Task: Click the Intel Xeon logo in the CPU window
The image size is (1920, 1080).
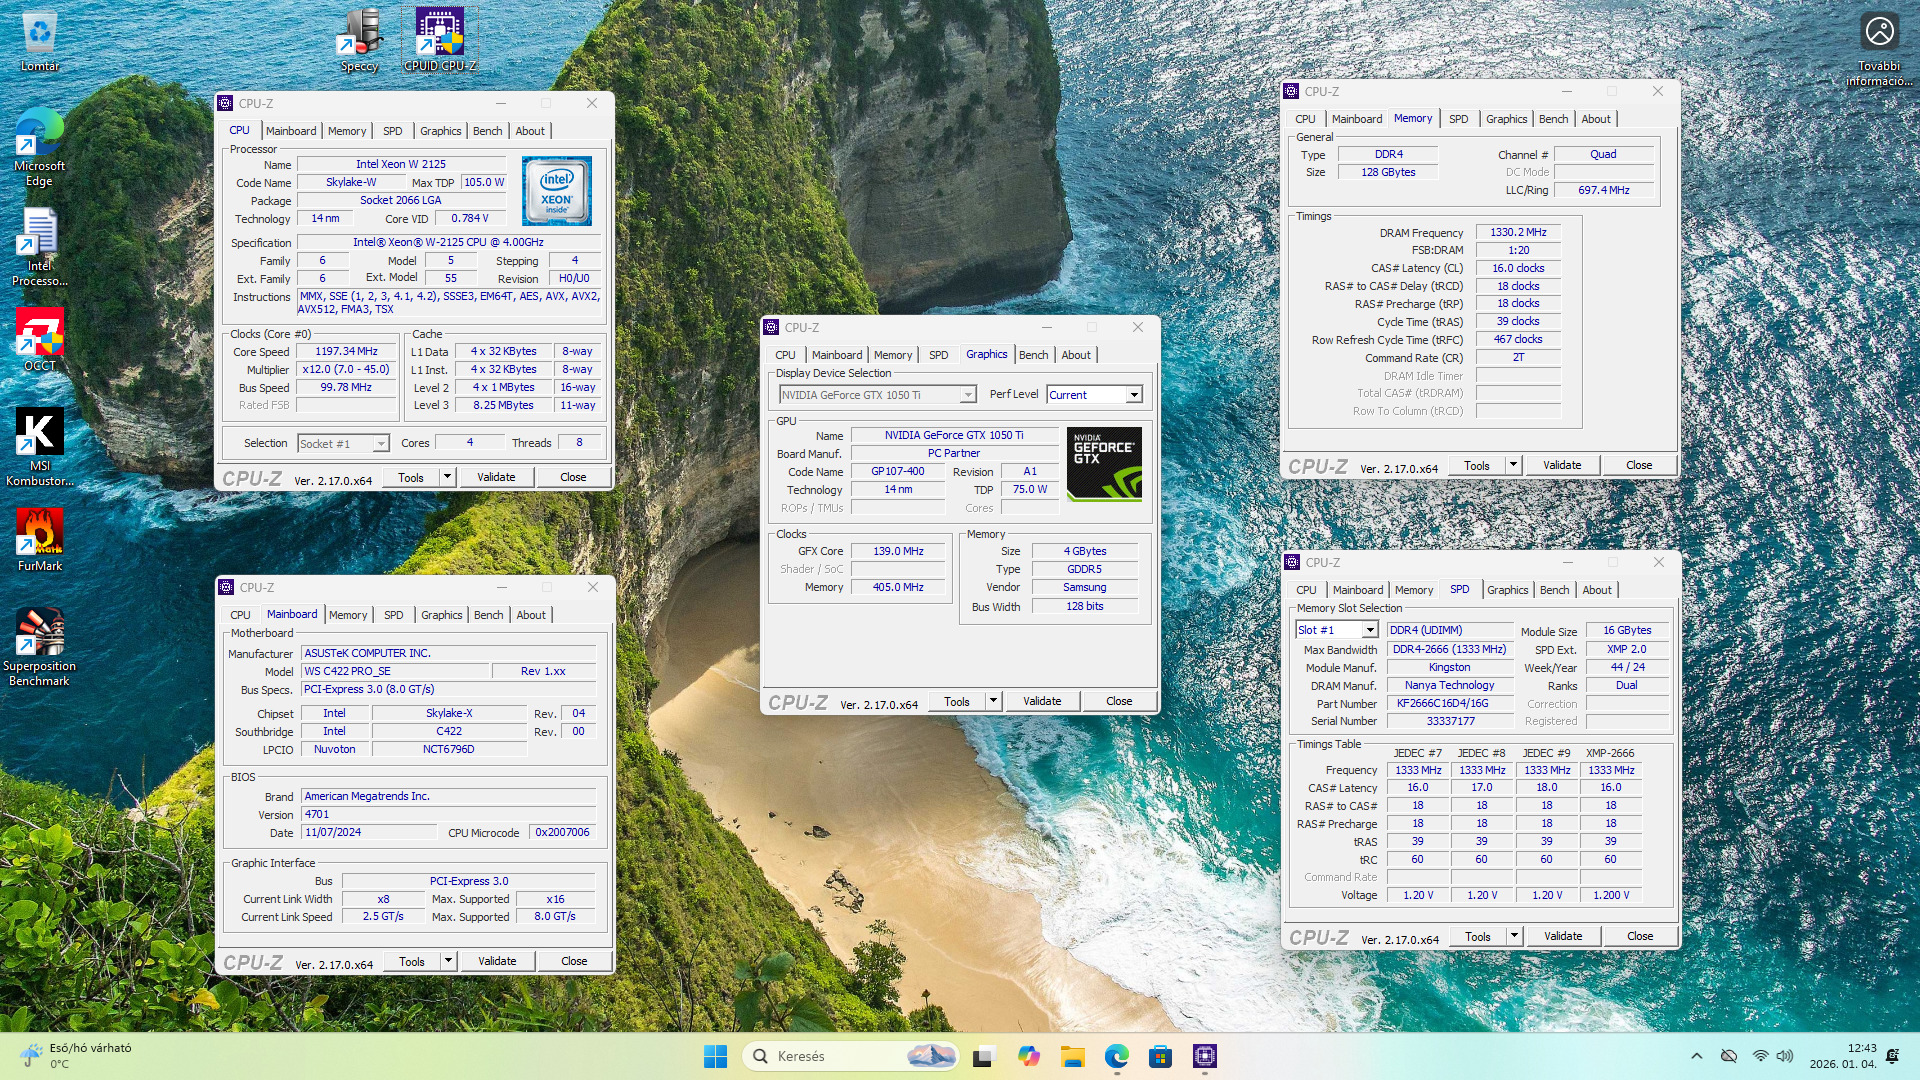Action: click(556, 190)
